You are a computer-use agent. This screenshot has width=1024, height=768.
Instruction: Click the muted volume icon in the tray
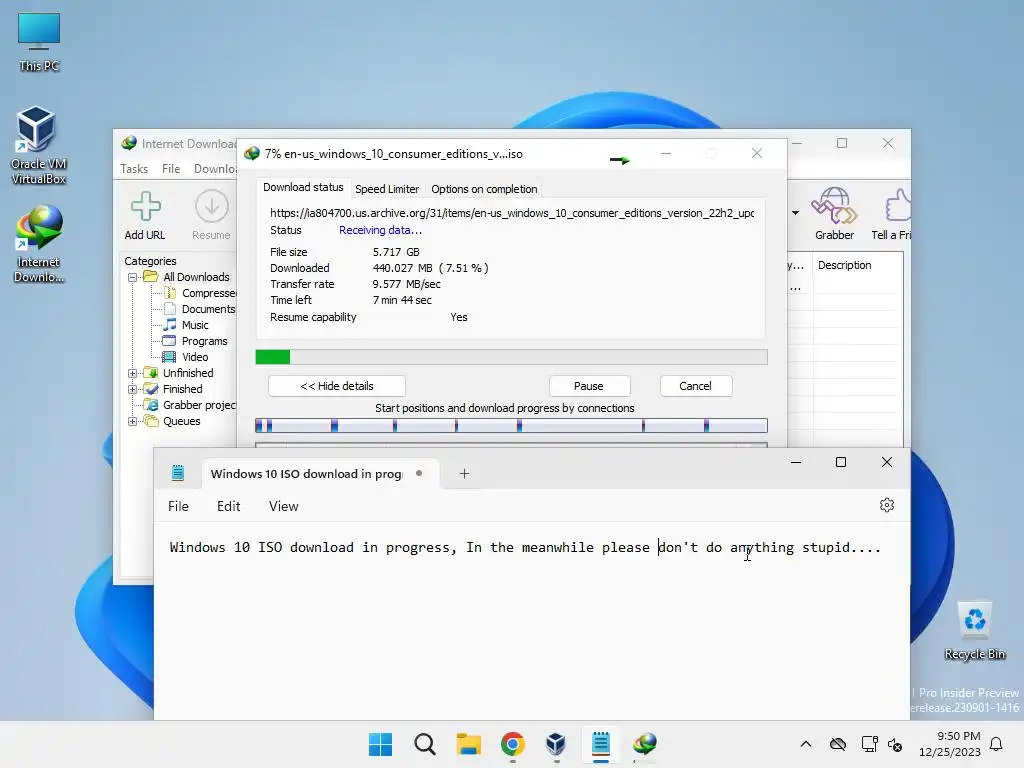[895, 744]
